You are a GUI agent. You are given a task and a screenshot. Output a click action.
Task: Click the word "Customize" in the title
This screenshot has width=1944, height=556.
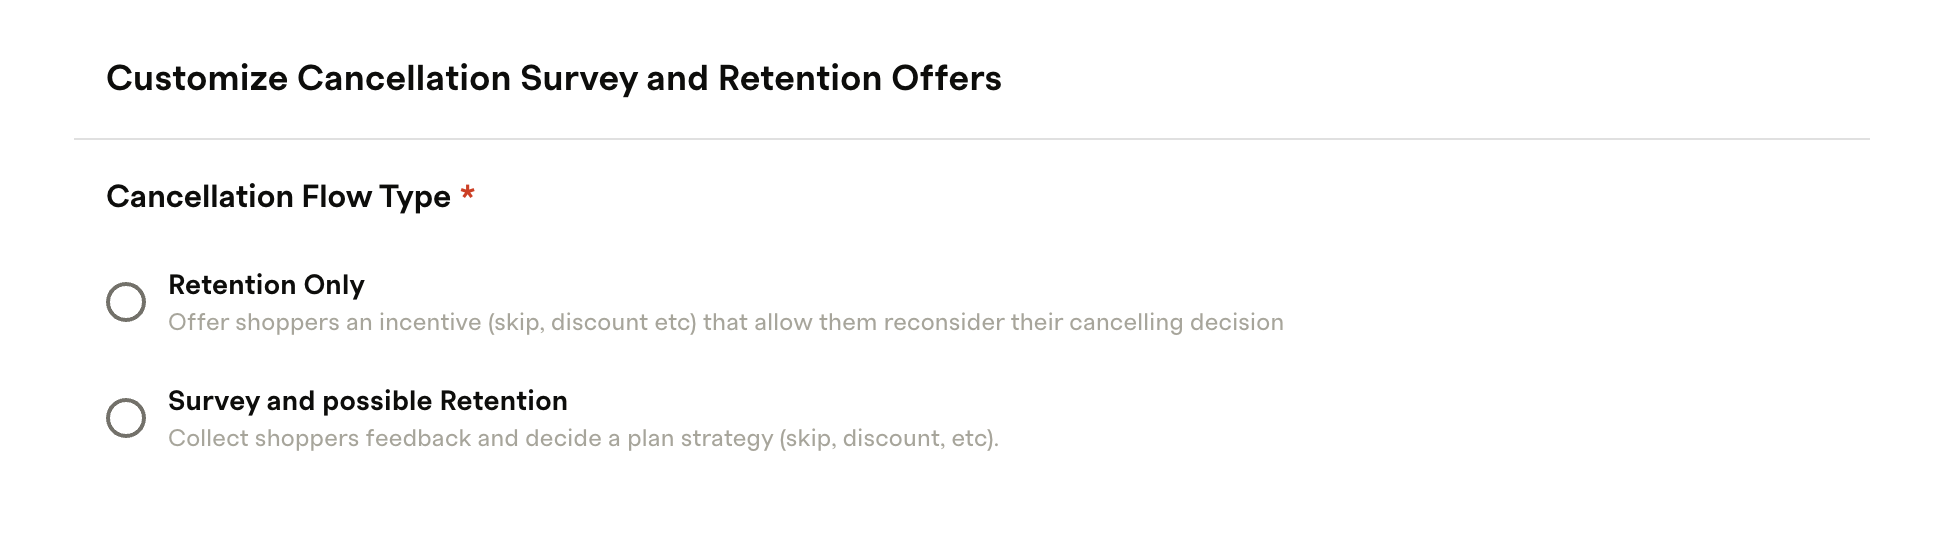coord(197,79)
